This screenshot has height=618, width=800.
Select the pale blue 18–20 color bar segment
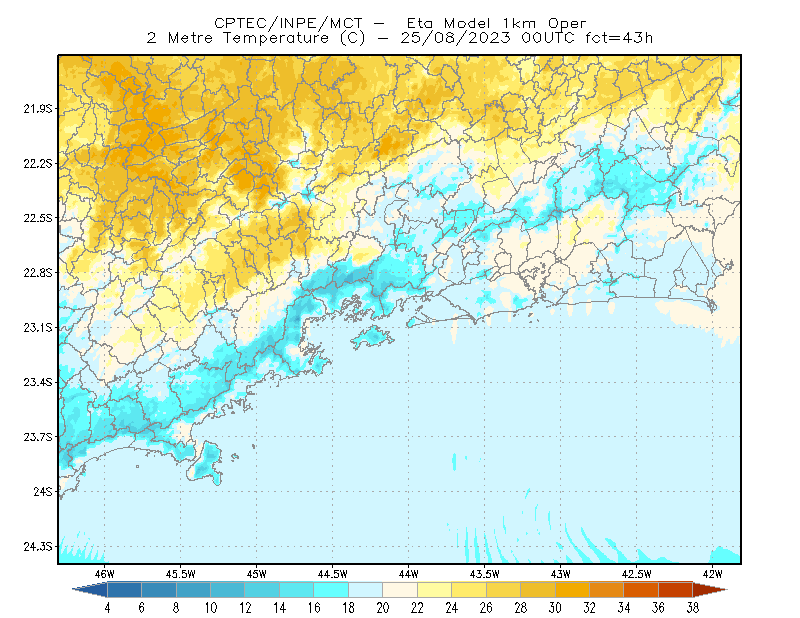[366, 590]
